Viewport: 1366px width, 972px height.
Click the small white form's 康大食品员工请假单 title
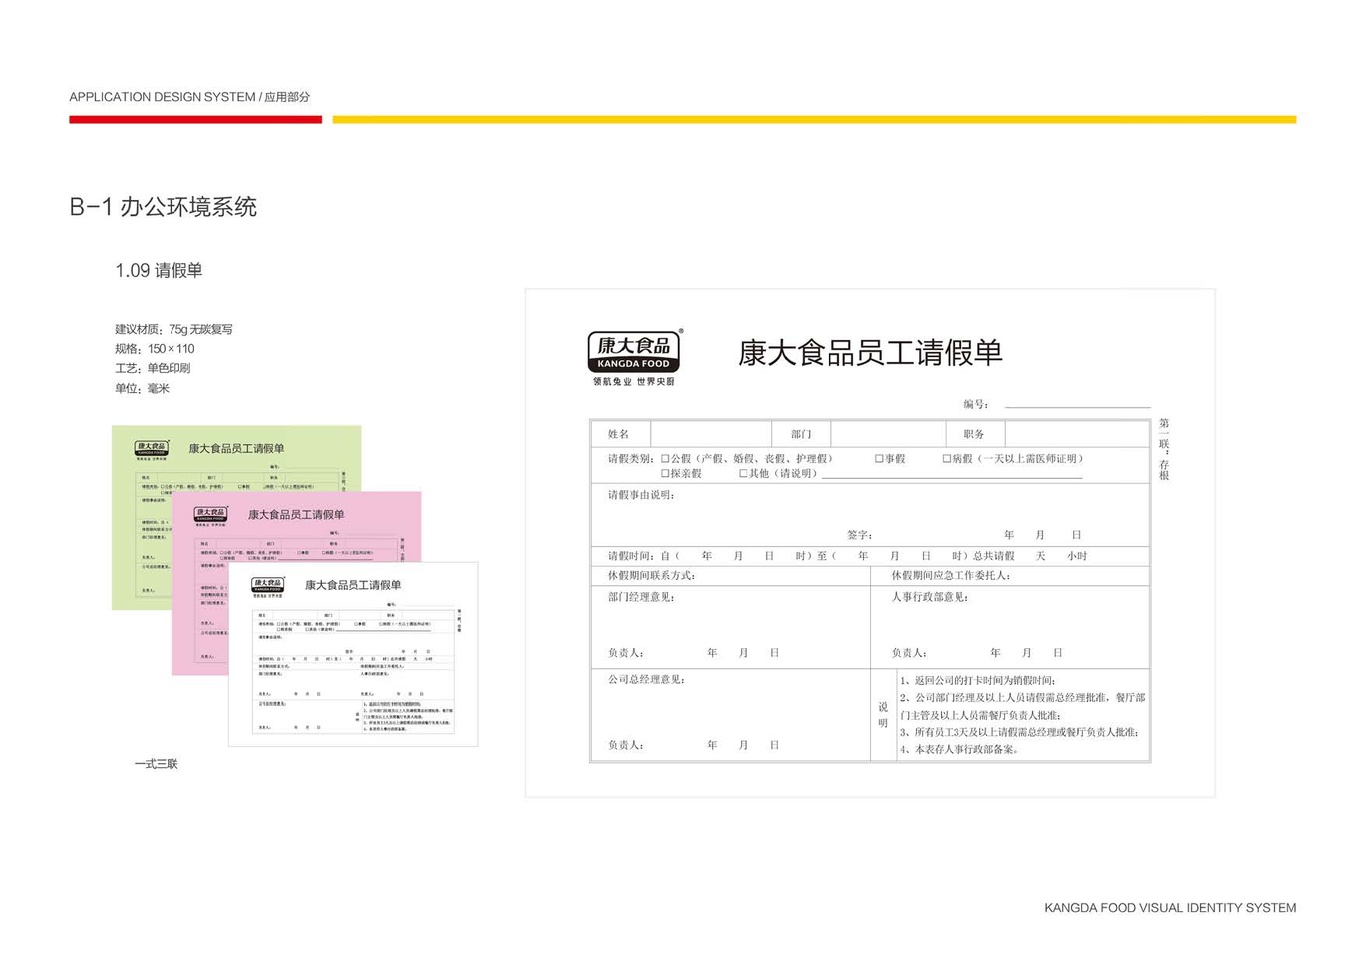coord(353,585)
